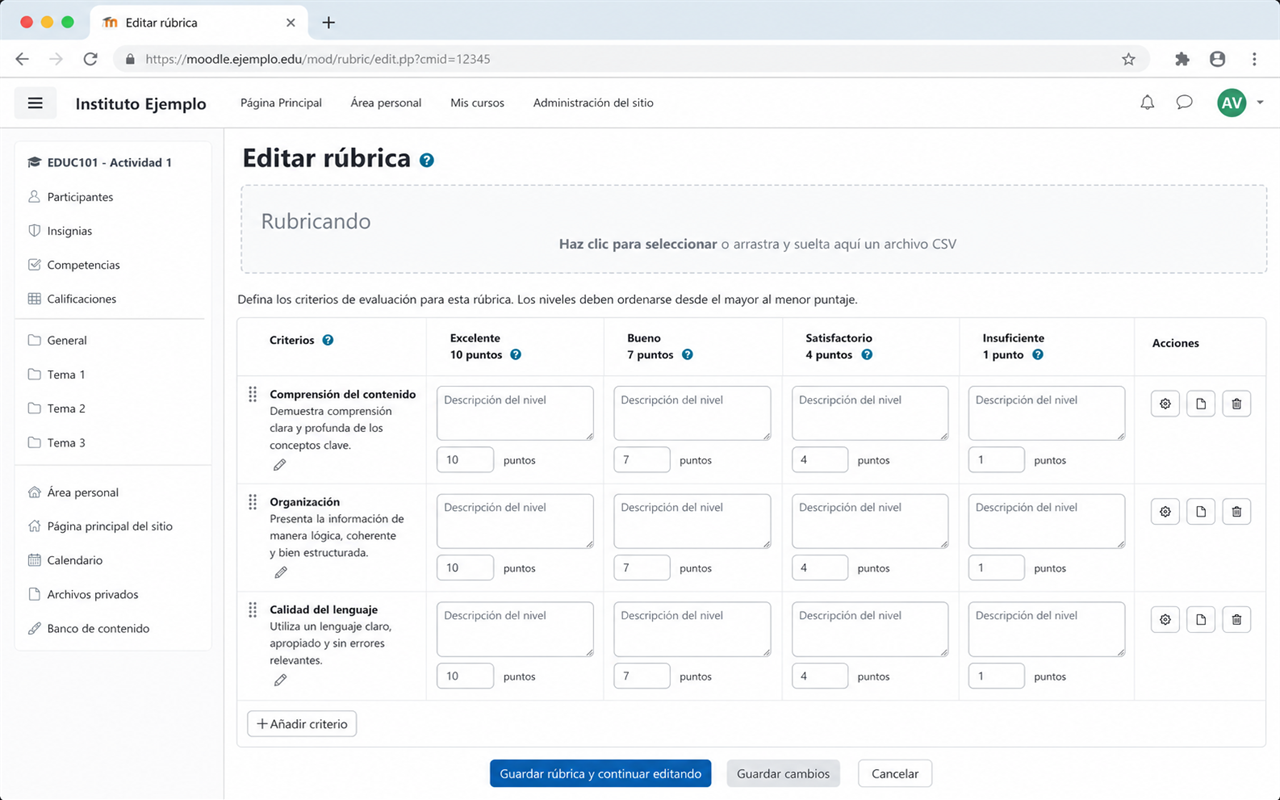Open browser extensions puzzle icon
The width and height of the screenshot is (1280, 800).
(1182, 59)
